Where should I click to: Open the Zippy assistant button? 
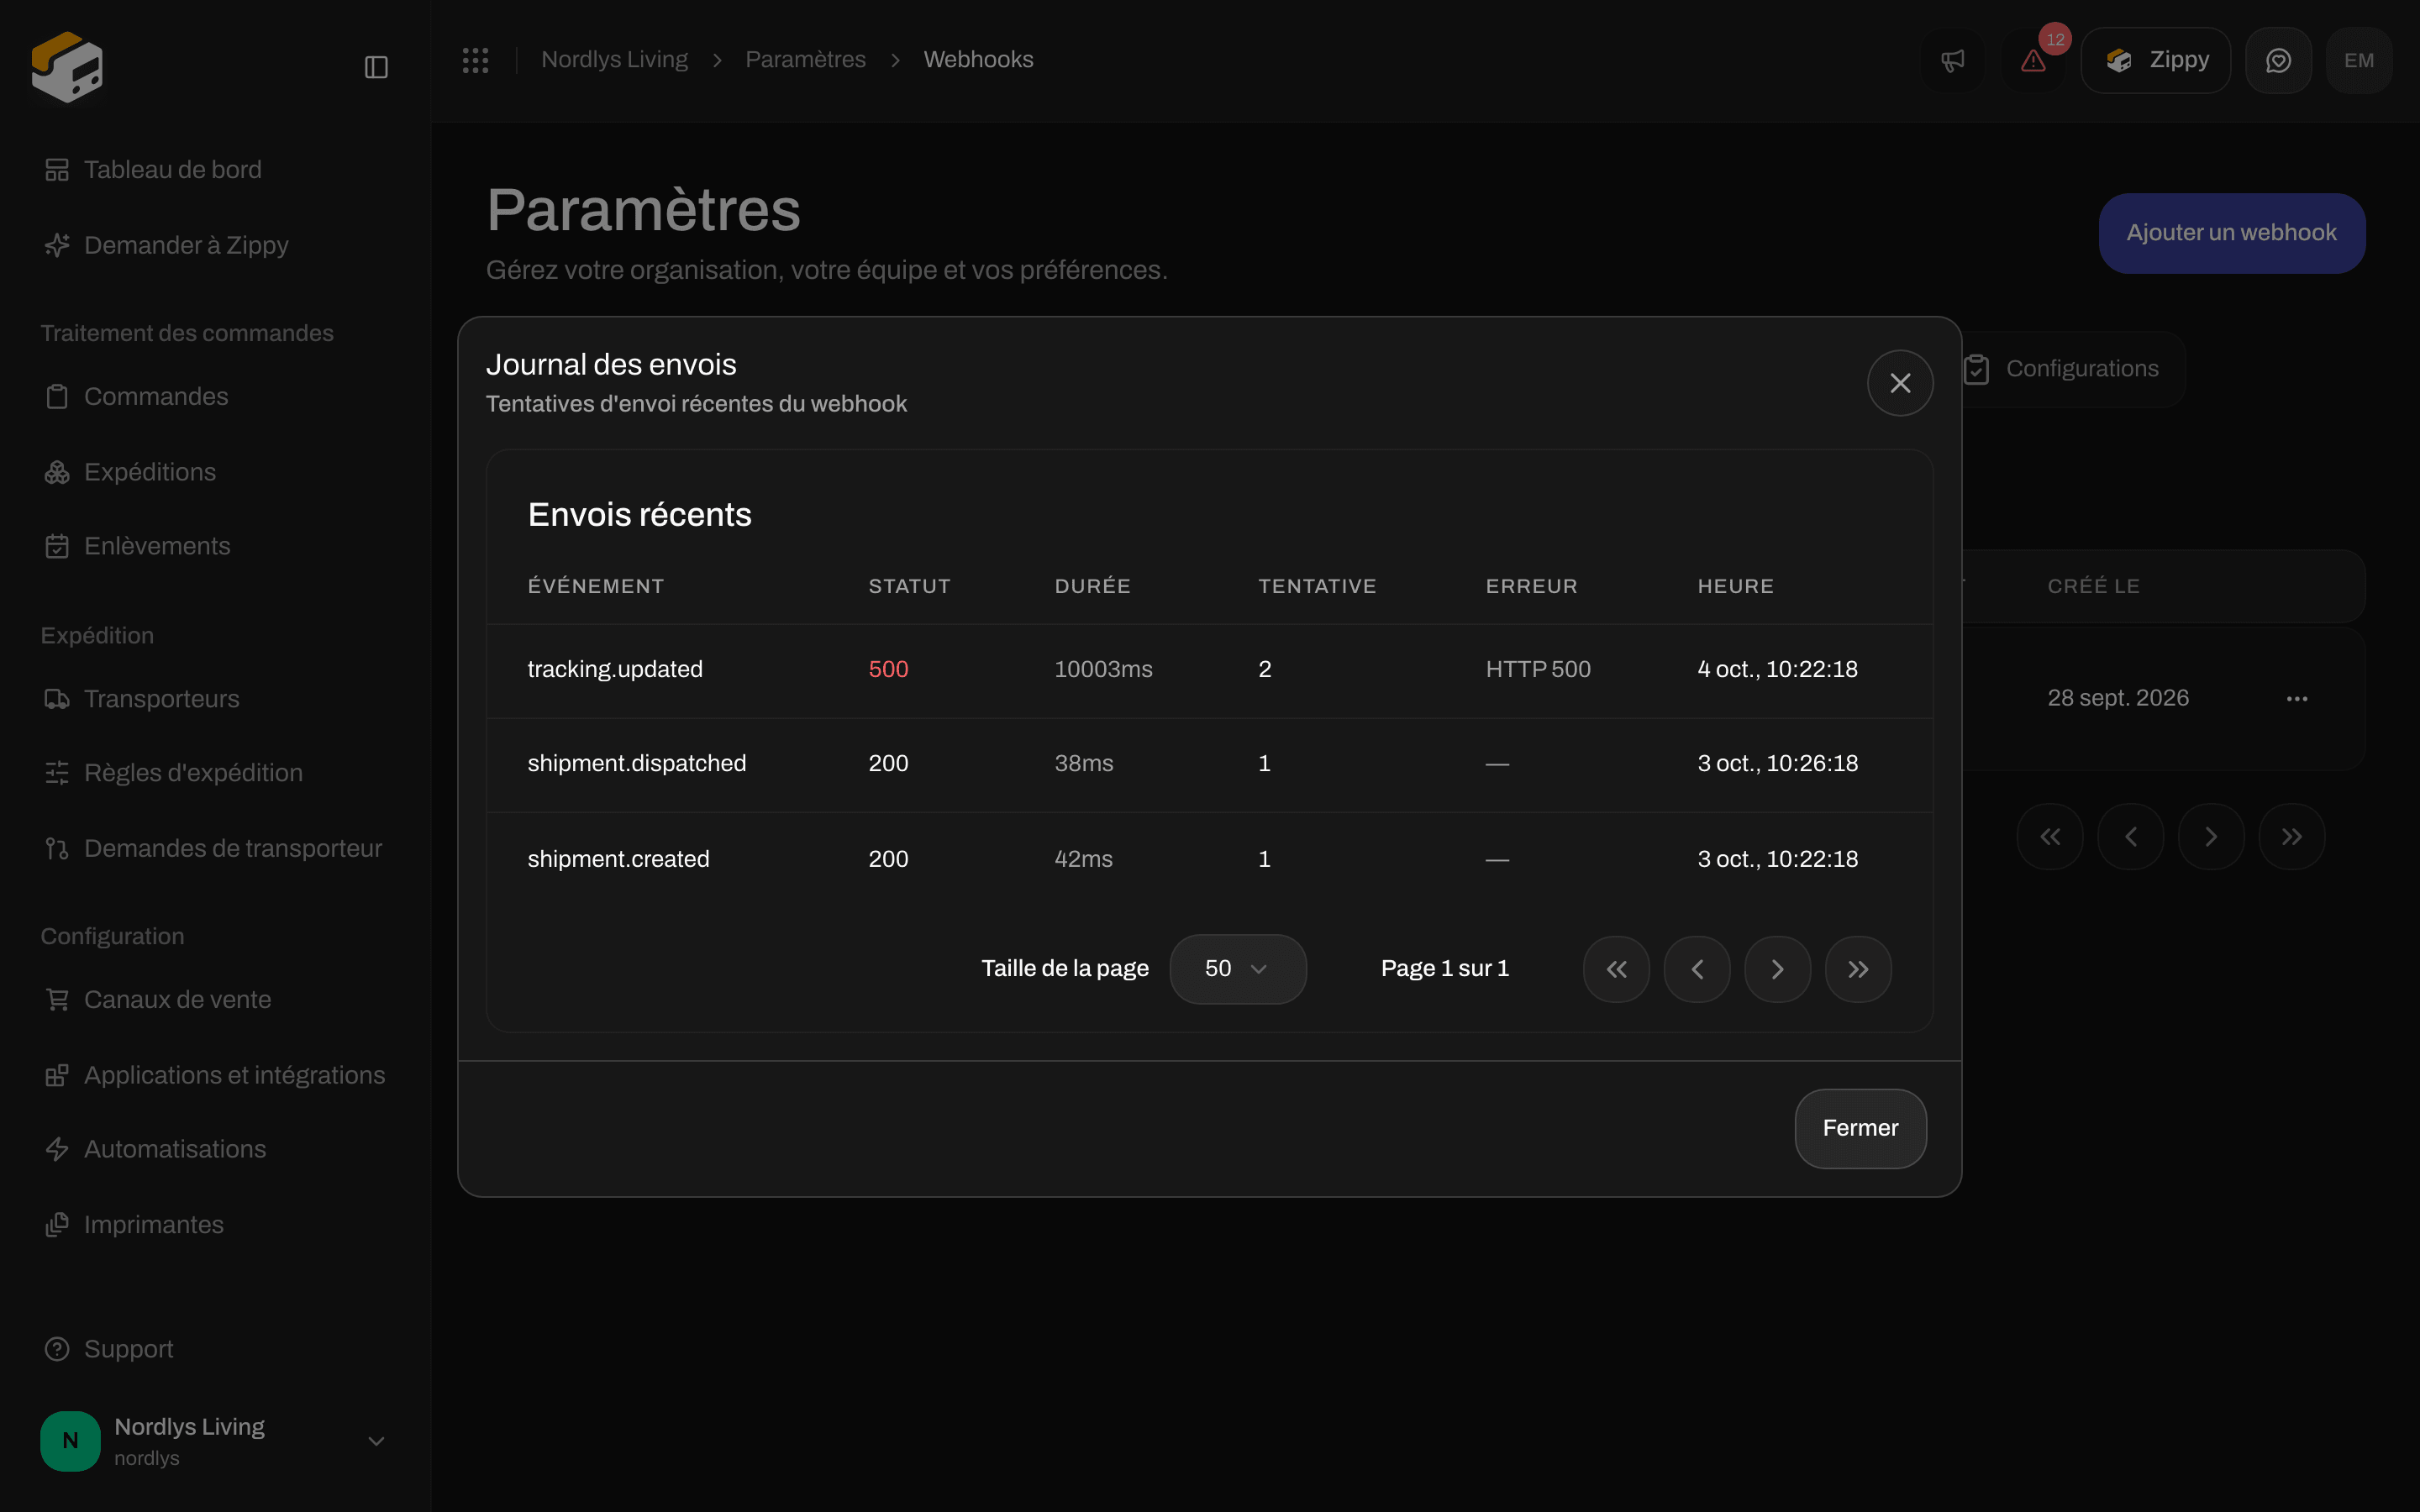pyautogui.click(x=2155, y=60)
